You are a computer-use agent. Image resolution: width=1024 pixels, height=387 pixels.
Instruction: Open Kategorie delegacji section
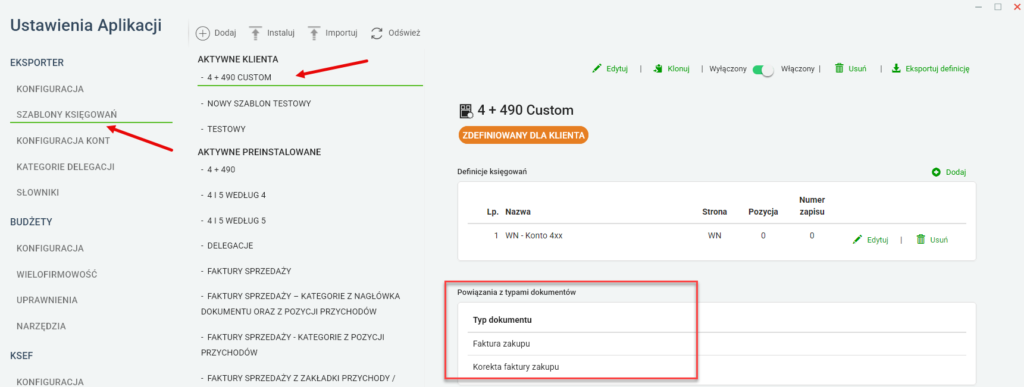coord(65,166)
